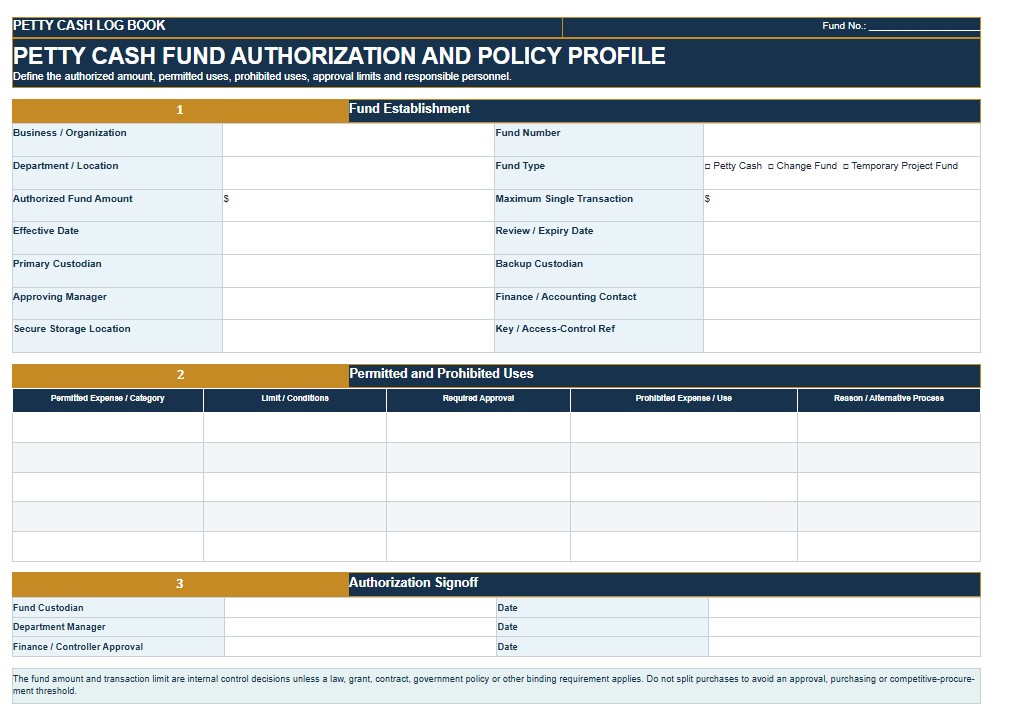Click the 'Fund Type' label
This screenshot has width=1009, height=724.
[x=520, y=166]
